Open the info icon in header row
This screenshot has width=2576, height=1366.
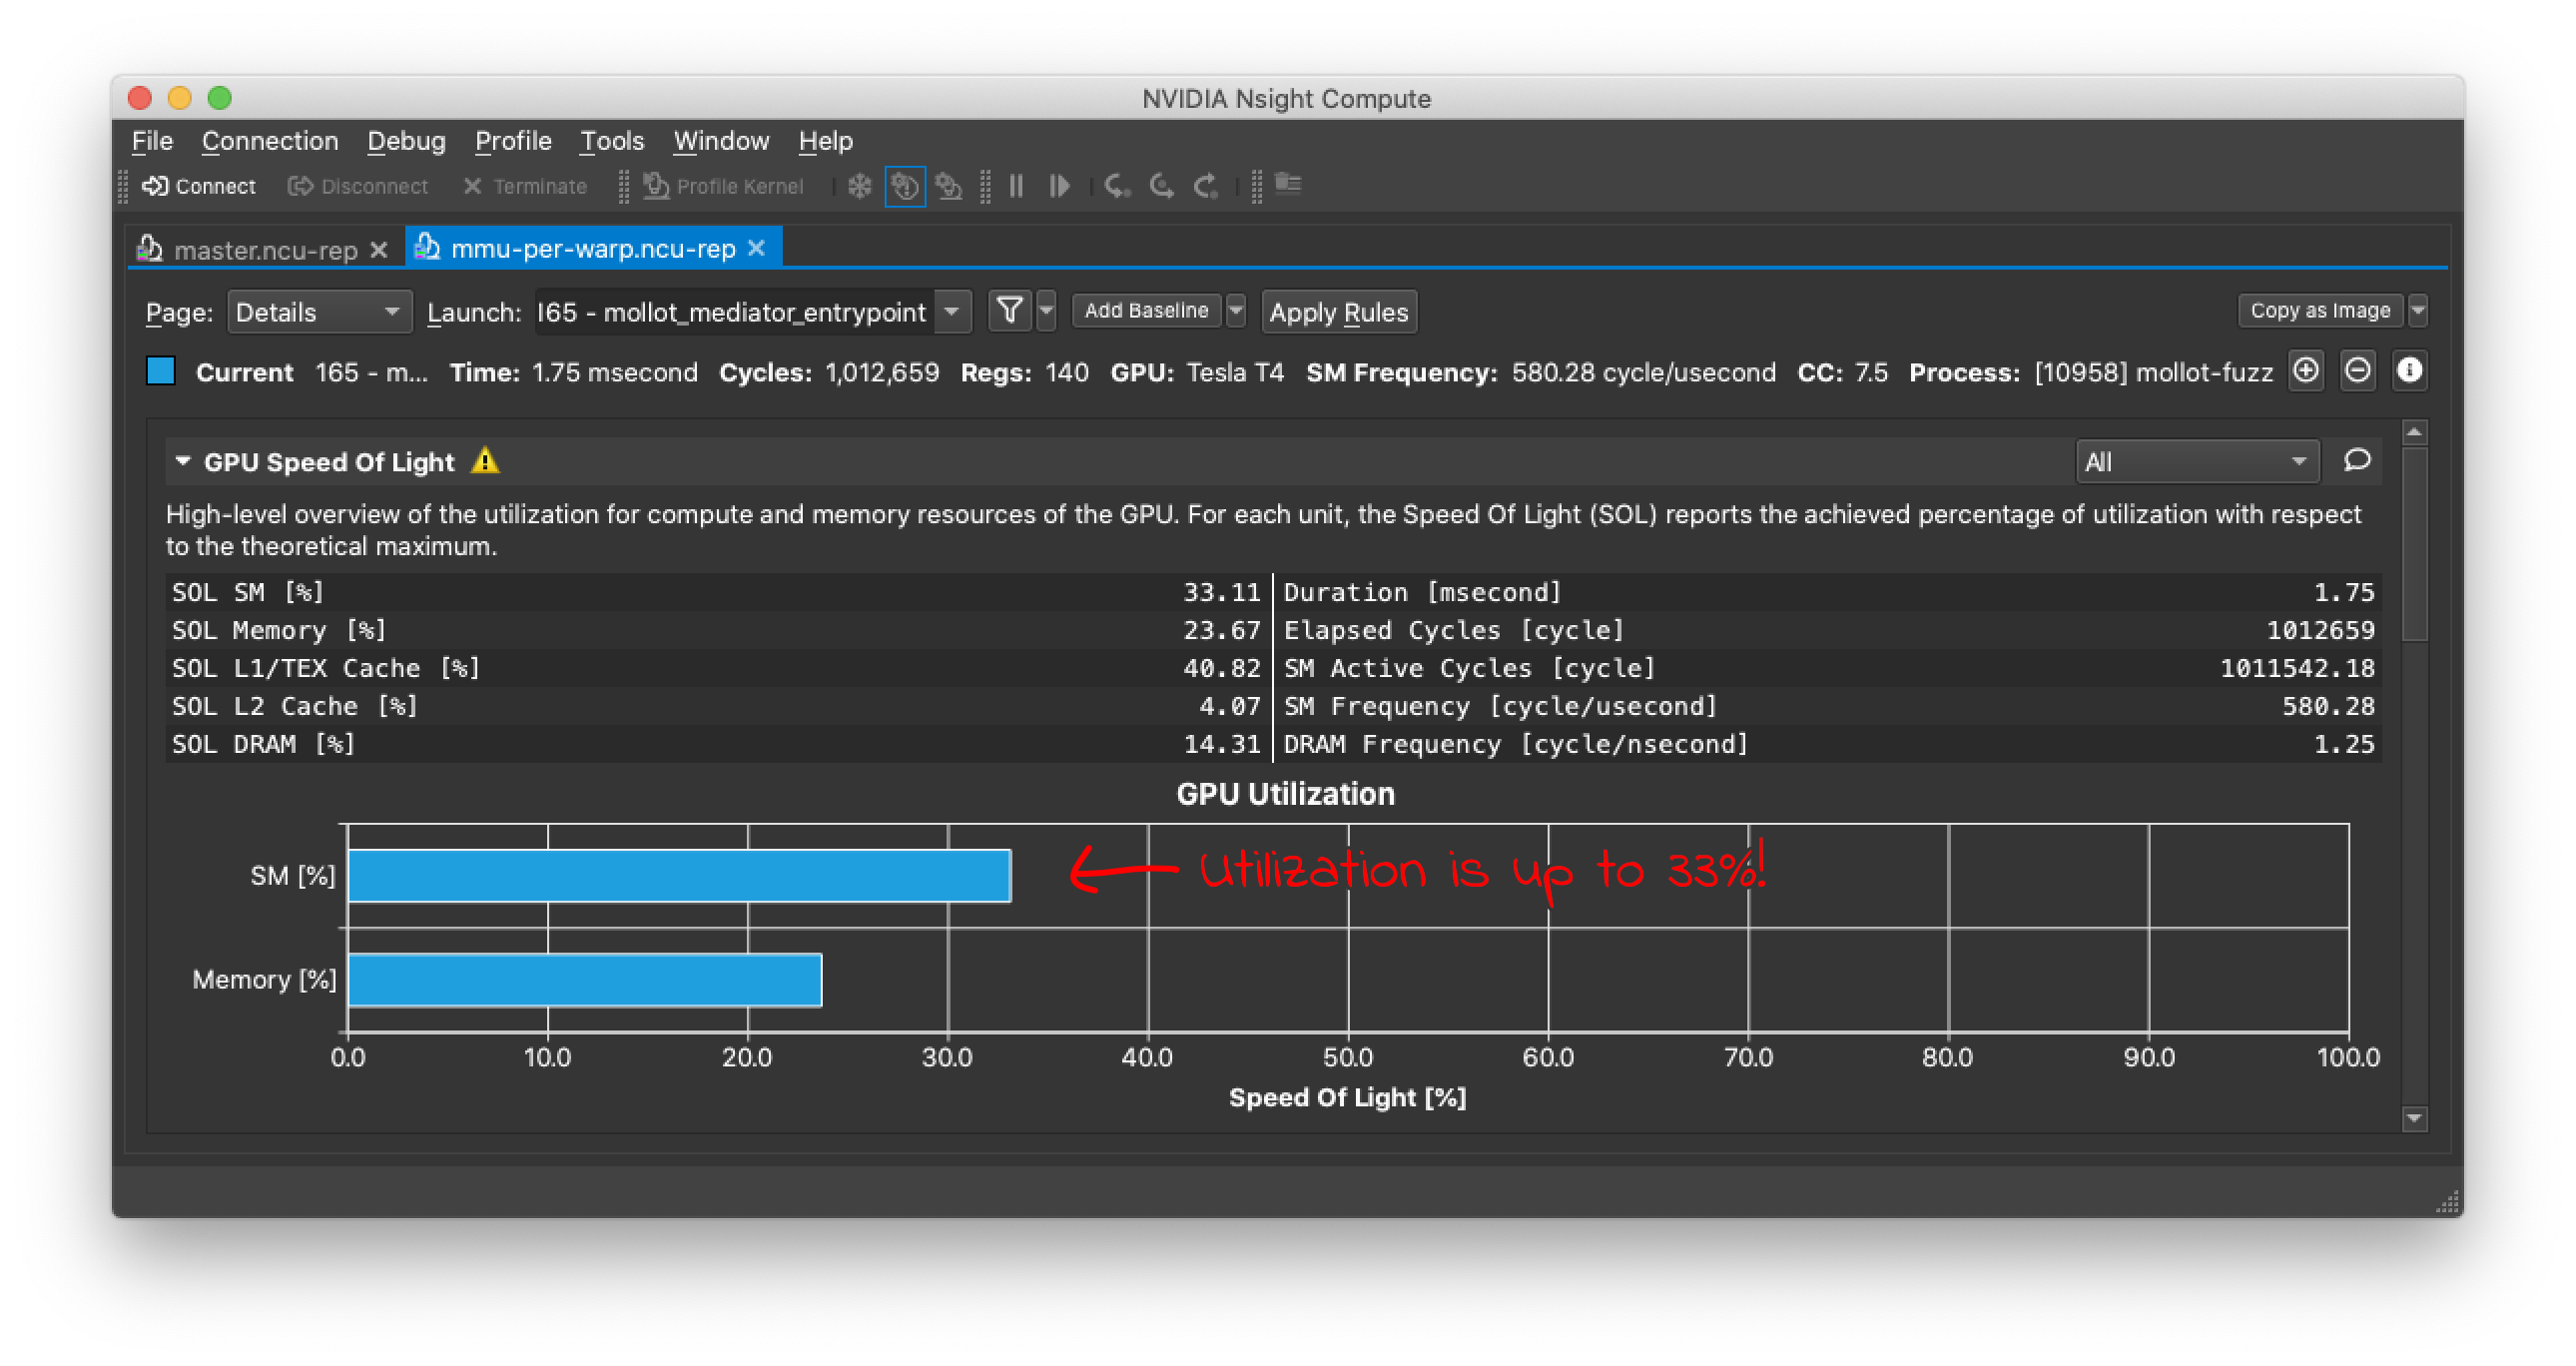click(2409, 371)
